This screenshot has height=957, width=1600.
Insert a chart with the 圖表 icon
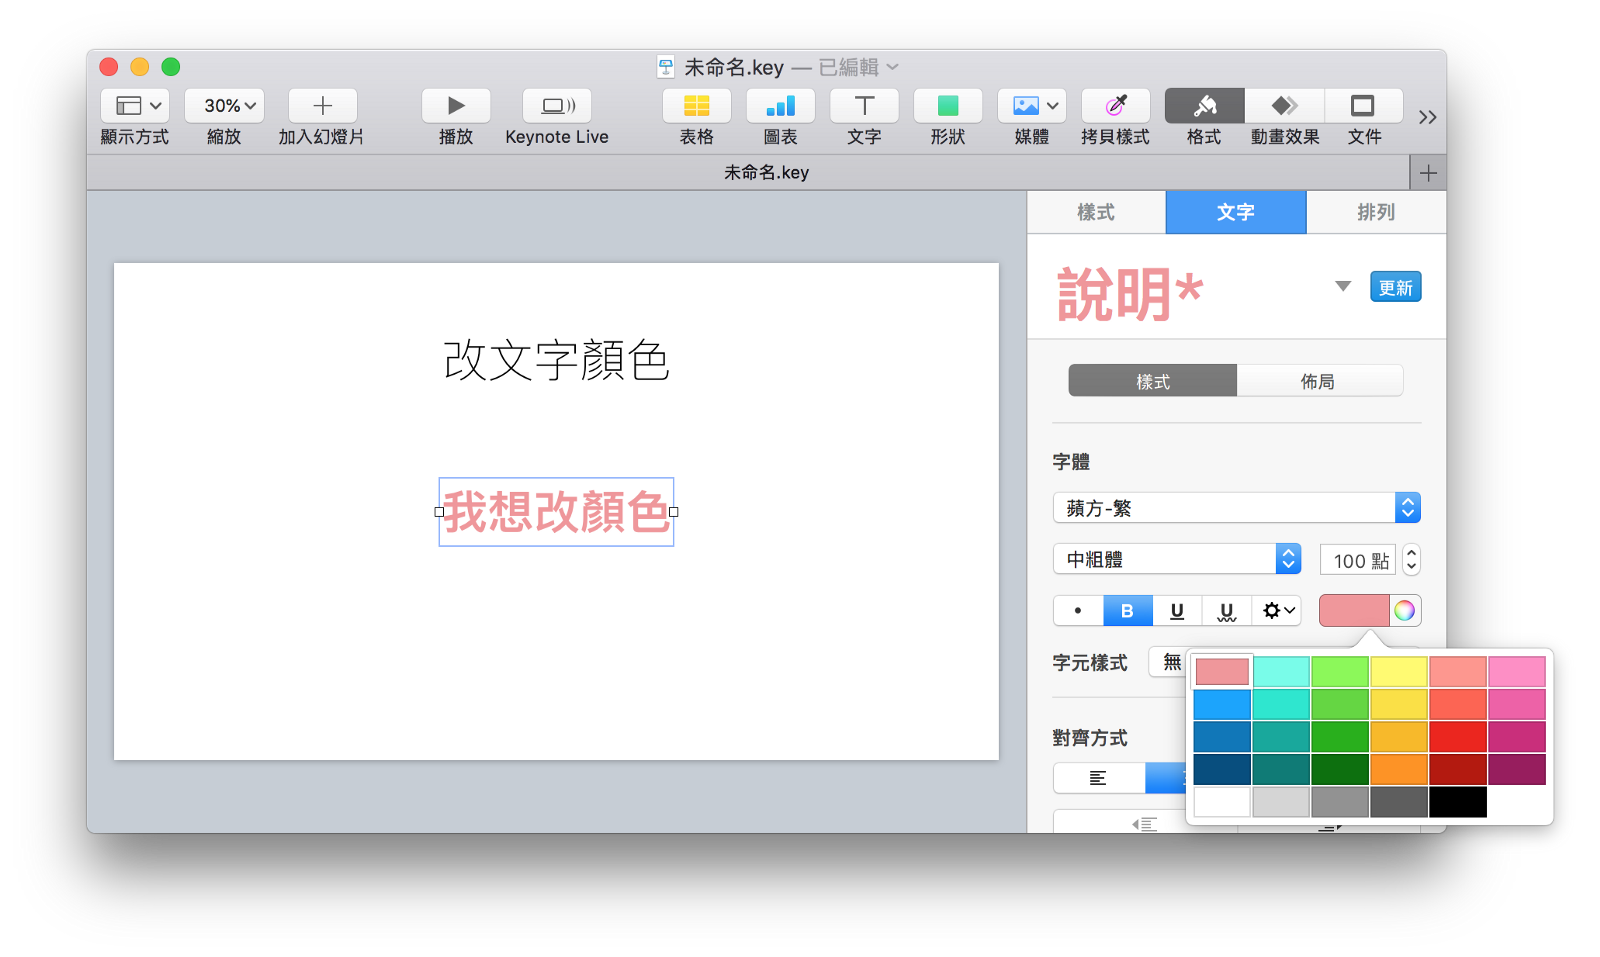point(780,106)
